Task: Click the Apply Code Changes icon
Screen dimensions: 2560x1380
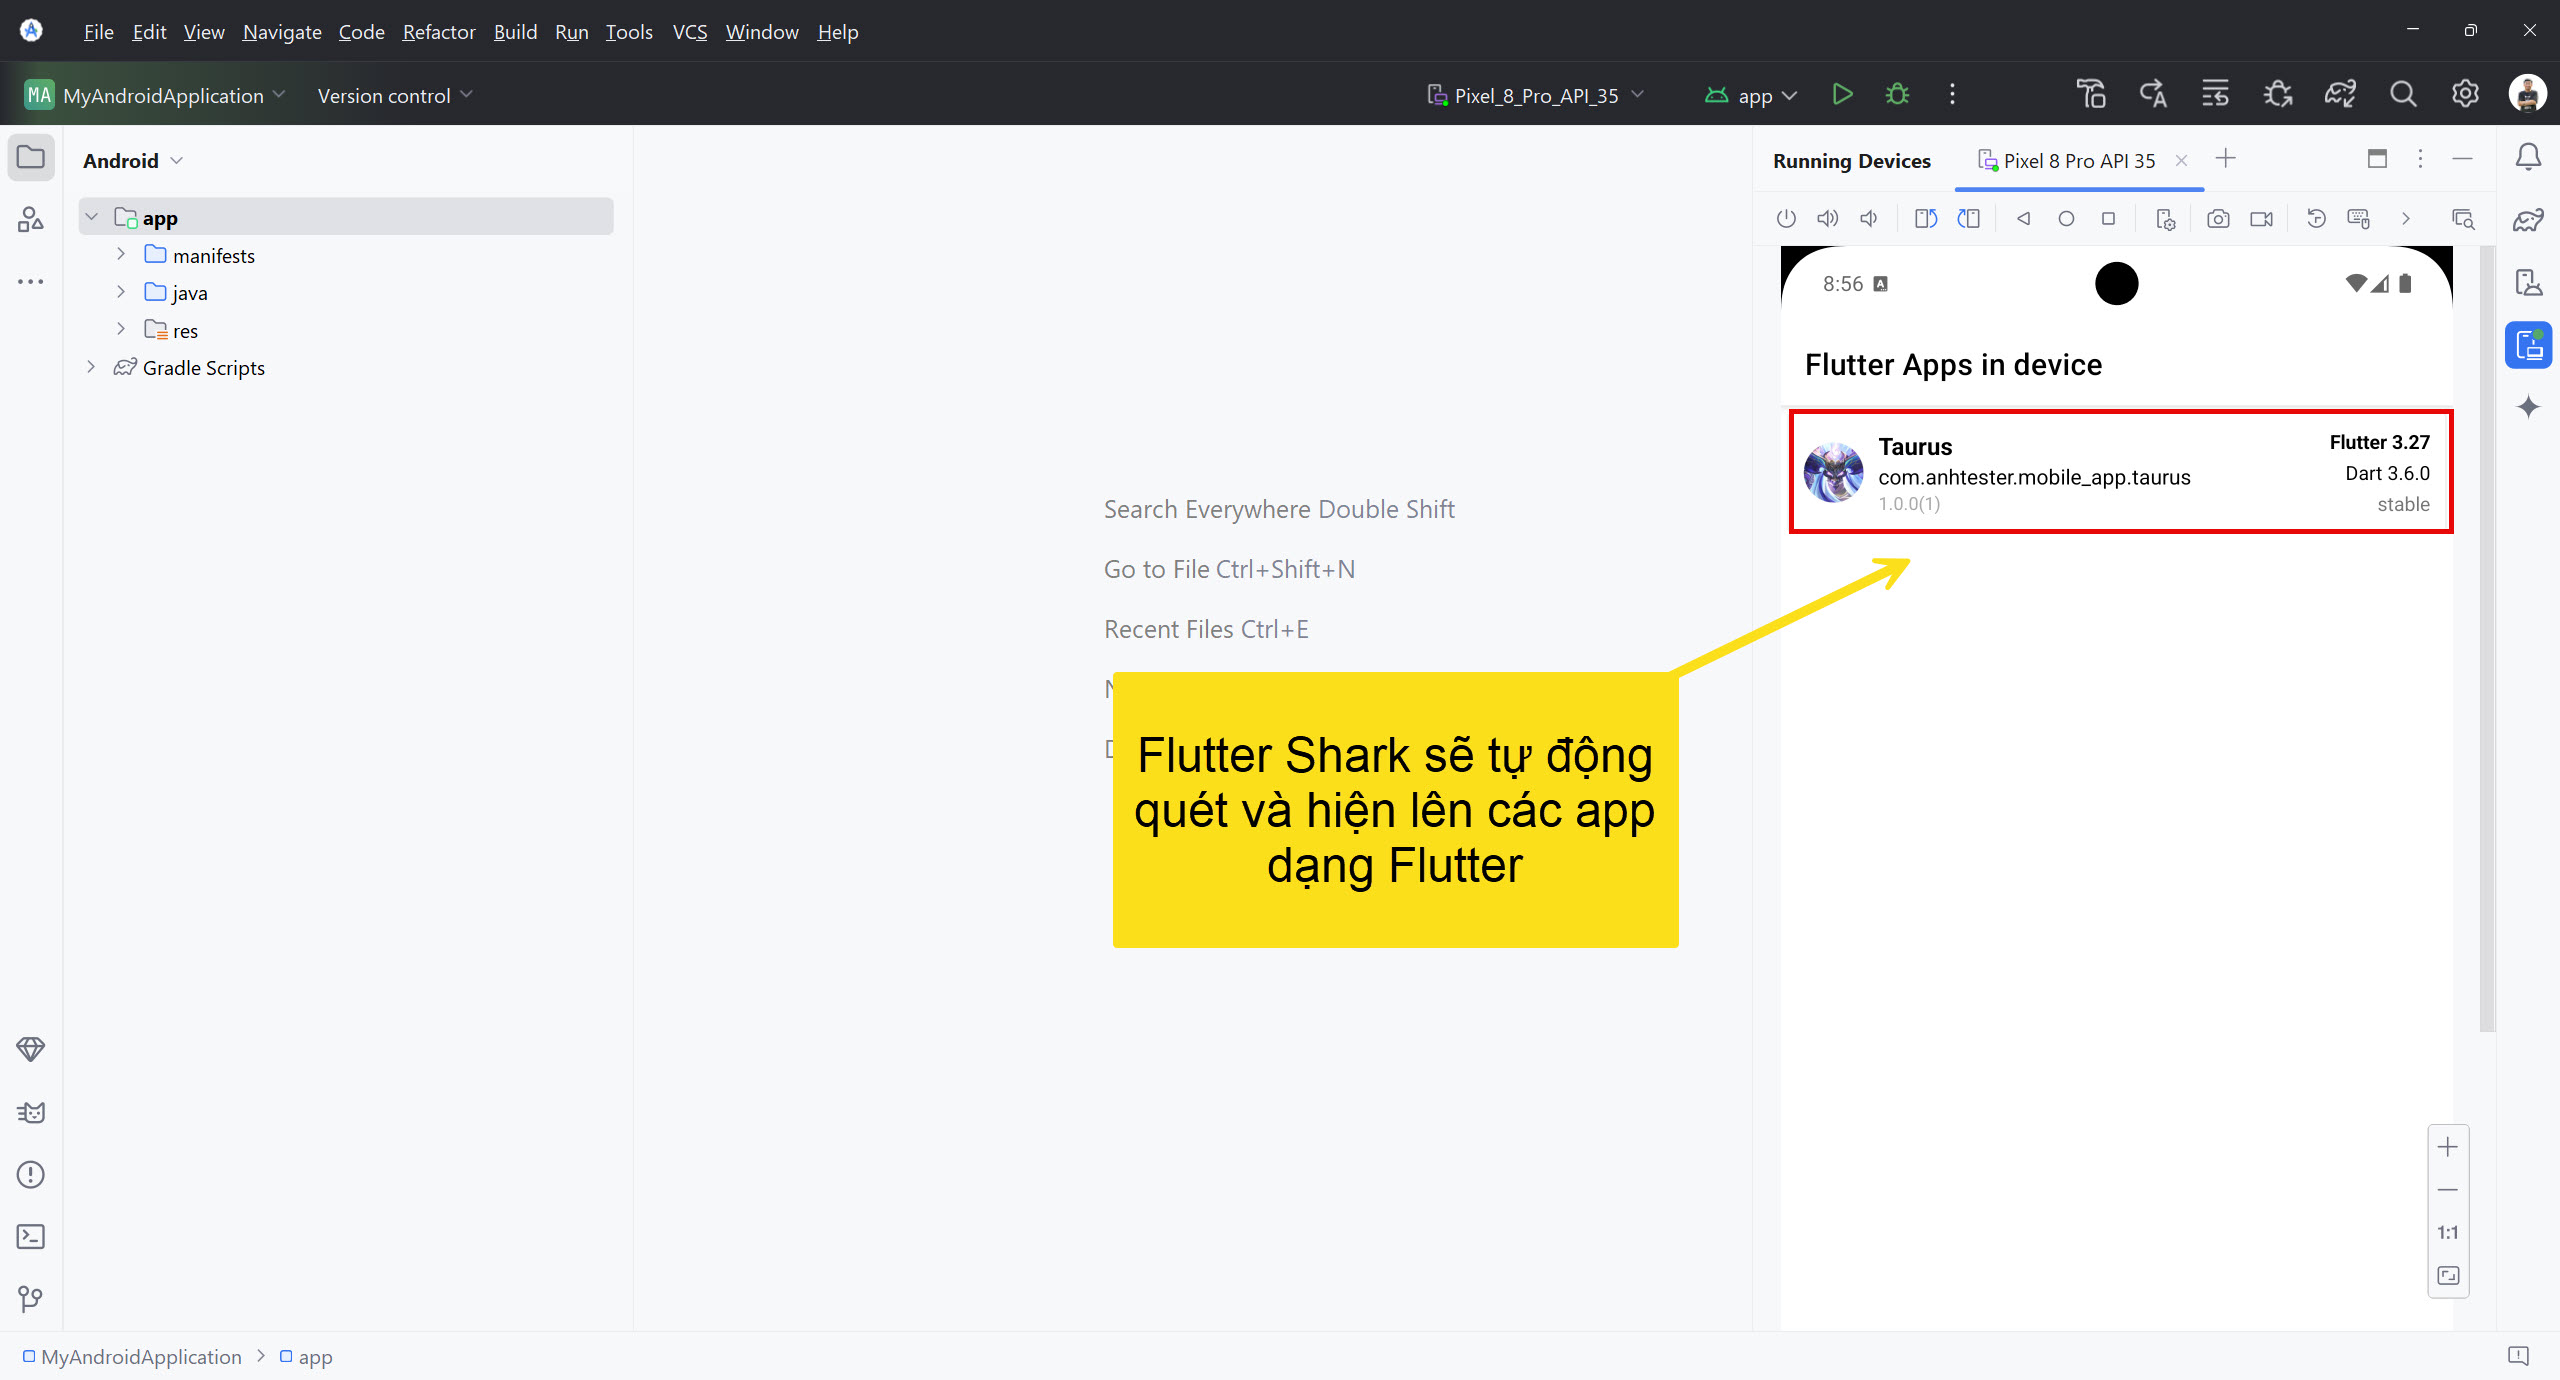Action: tap(2215, 95)
